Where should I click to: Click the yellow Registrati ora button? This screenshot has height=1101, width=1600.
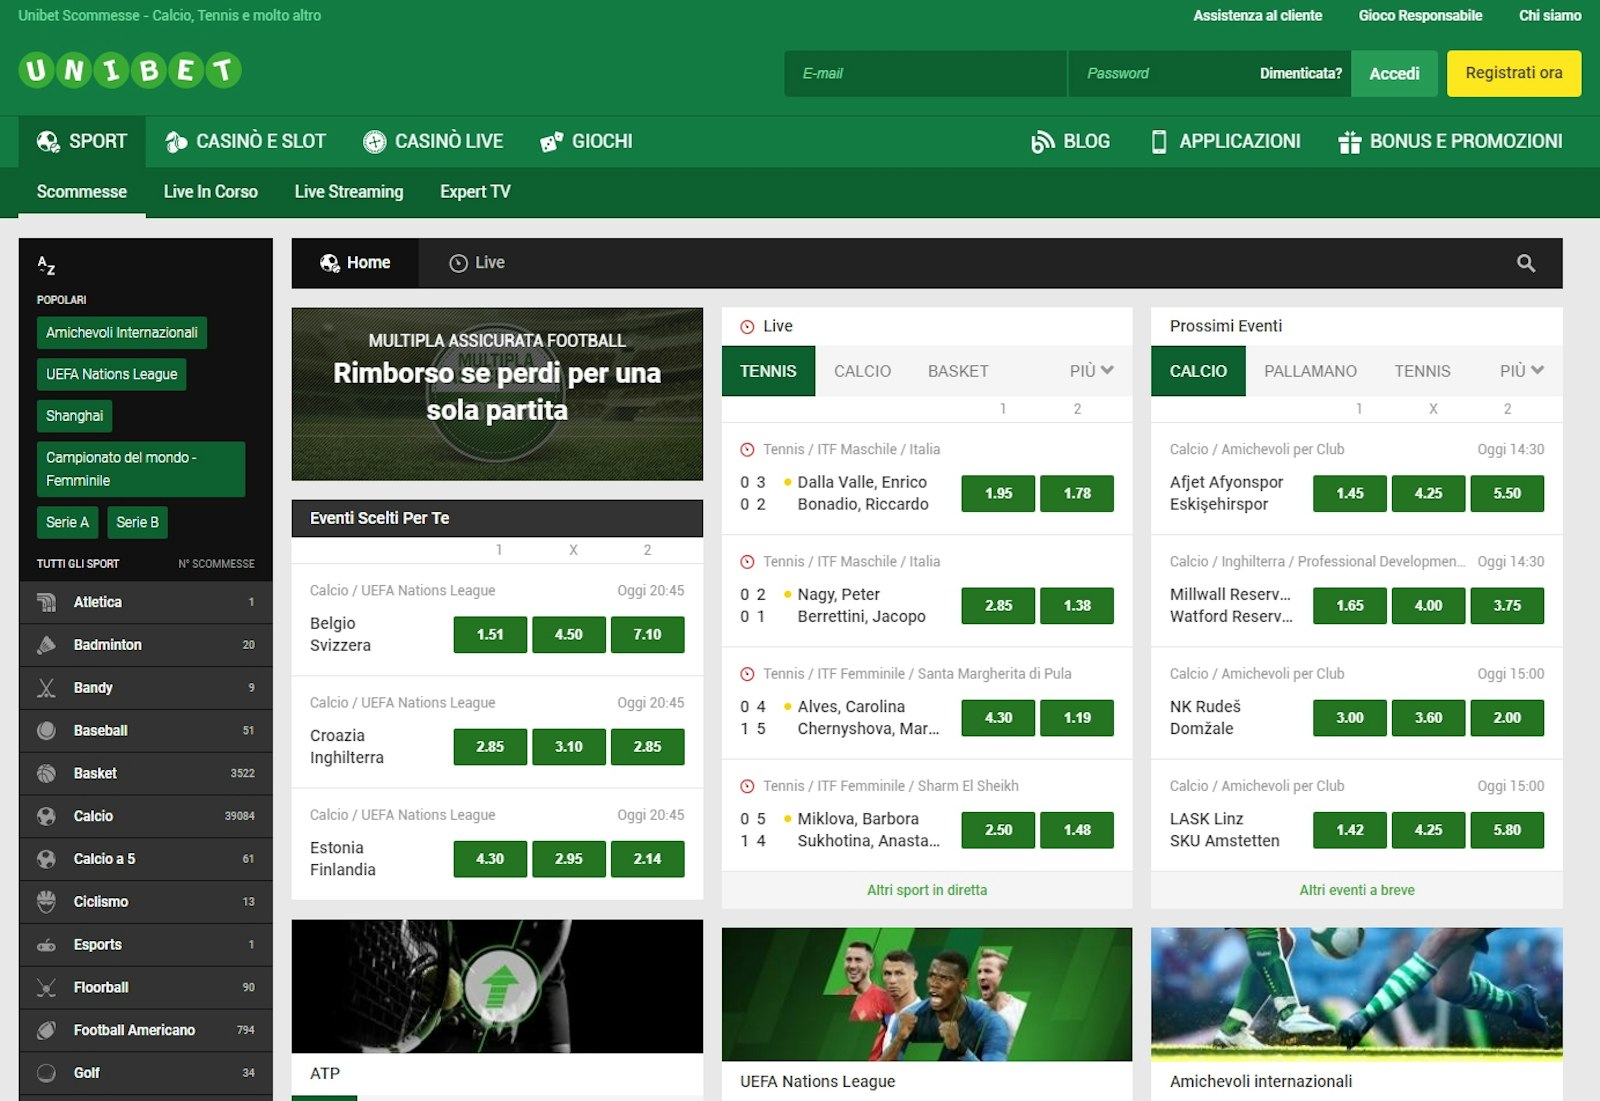[x=1514, y=72]
